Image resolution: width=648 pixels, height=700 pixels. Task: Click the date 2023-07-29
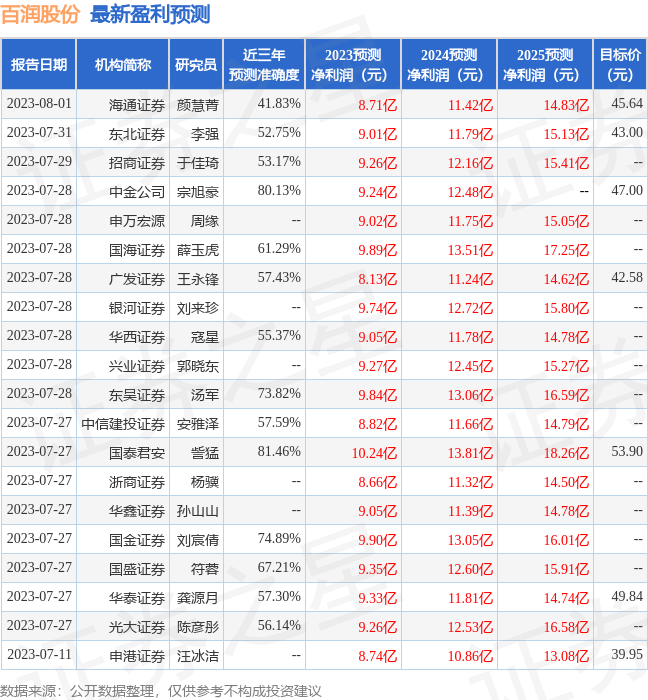[x=39, y=162]
